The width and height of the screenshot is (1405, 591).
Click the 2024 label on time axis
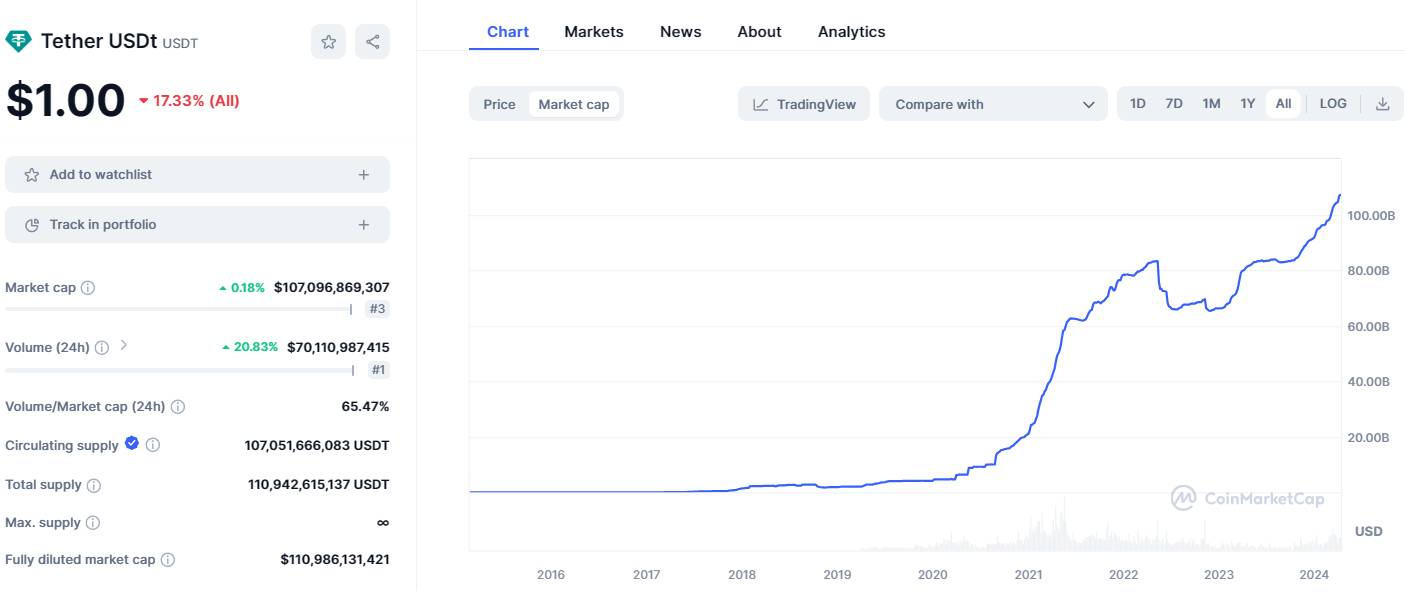(x=1314, y=575)
